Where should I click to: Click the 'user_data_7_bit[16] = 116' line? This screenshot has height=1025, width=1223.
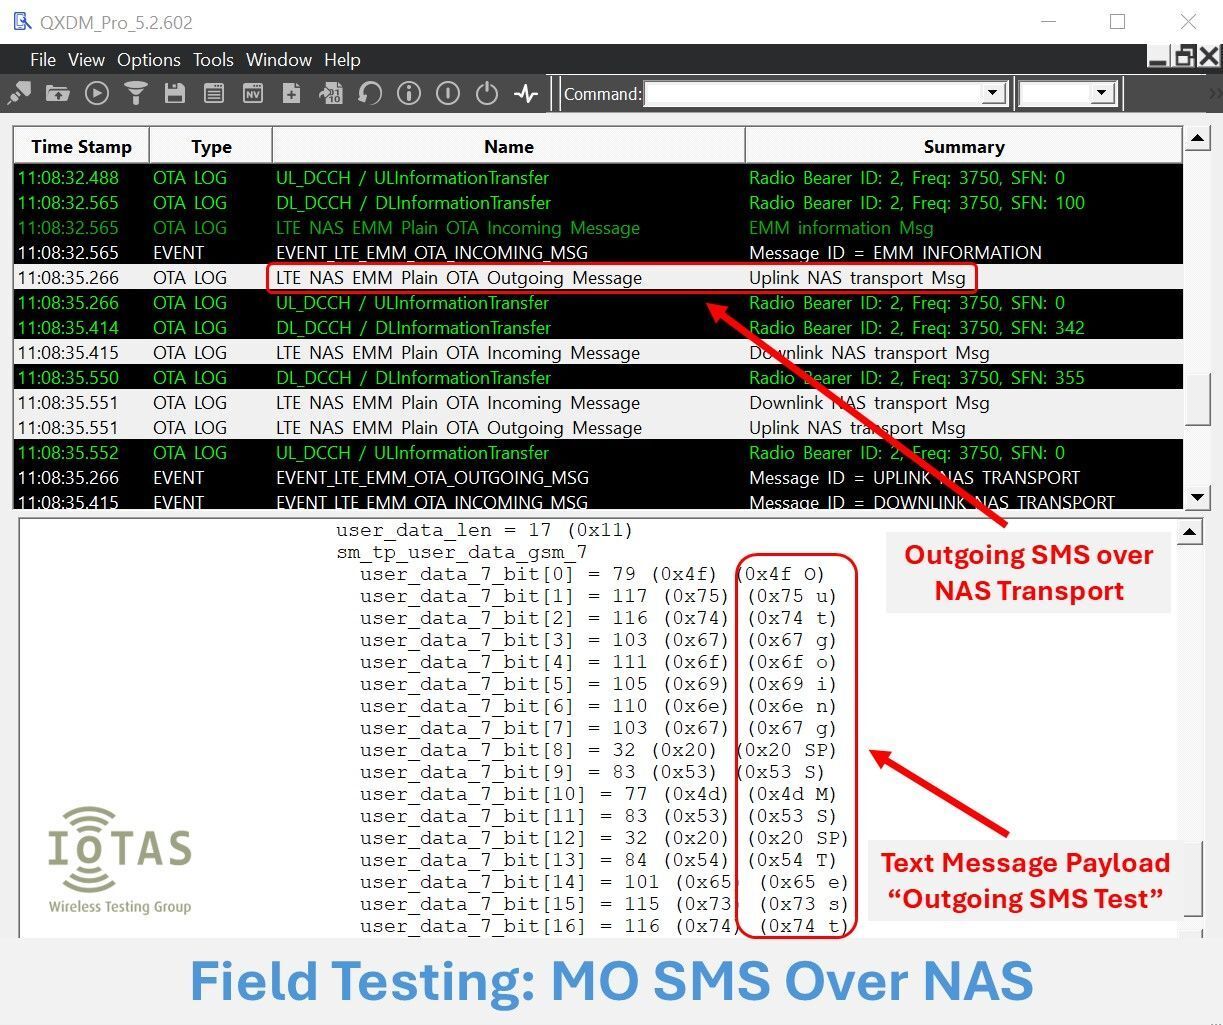pyautogui.click(x=604, y=926)
